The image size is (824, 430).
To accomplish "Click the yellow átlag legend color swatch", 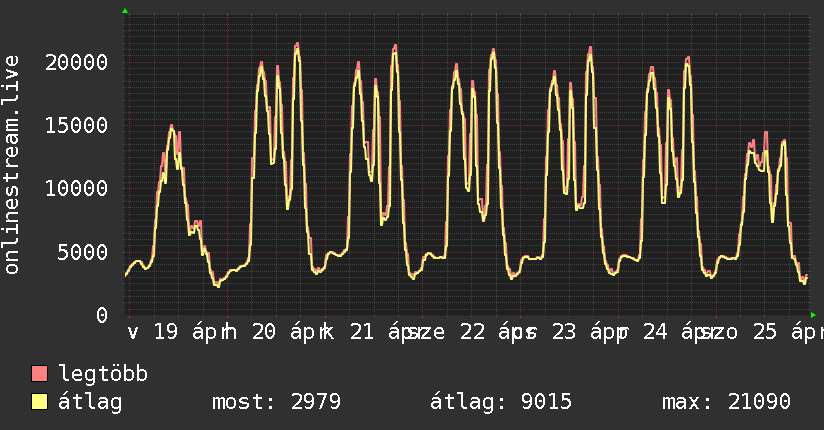I will pyautogui.click(x=40, y=402).
